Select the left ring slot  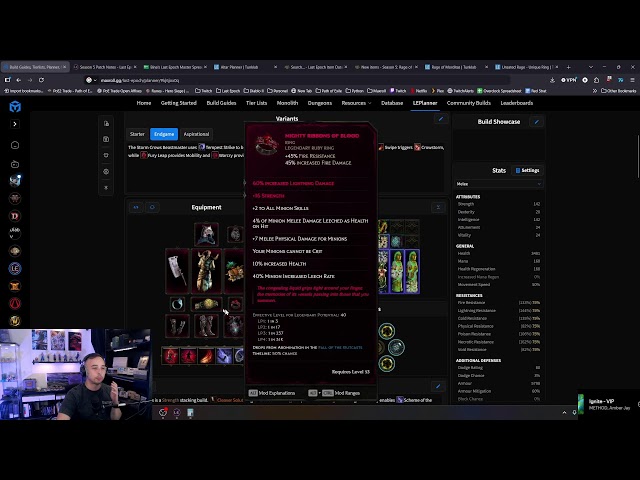177,304
